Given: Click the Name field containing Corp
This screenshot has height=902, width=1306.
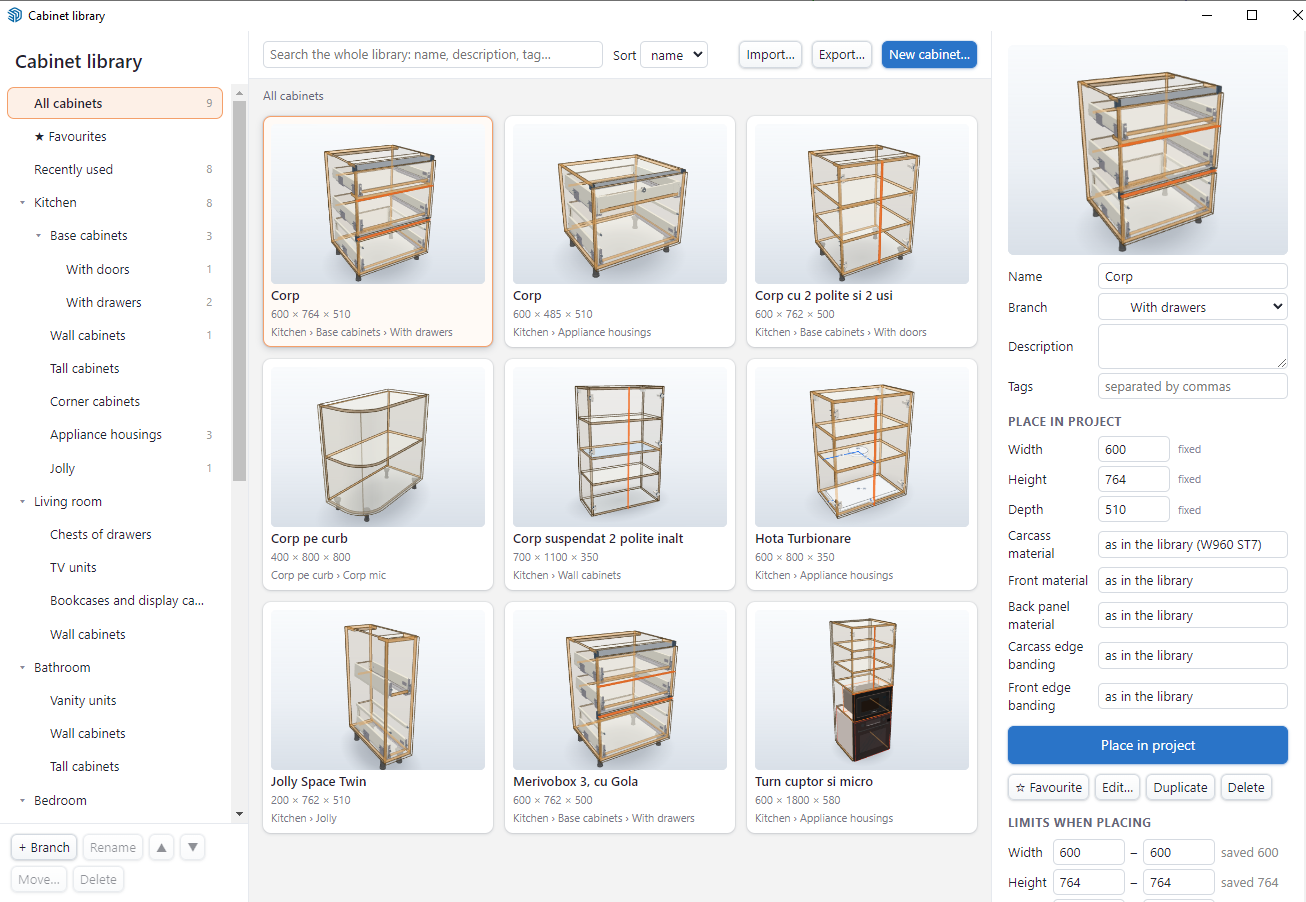Looking at the screenshot, I should pos(1193,276).
